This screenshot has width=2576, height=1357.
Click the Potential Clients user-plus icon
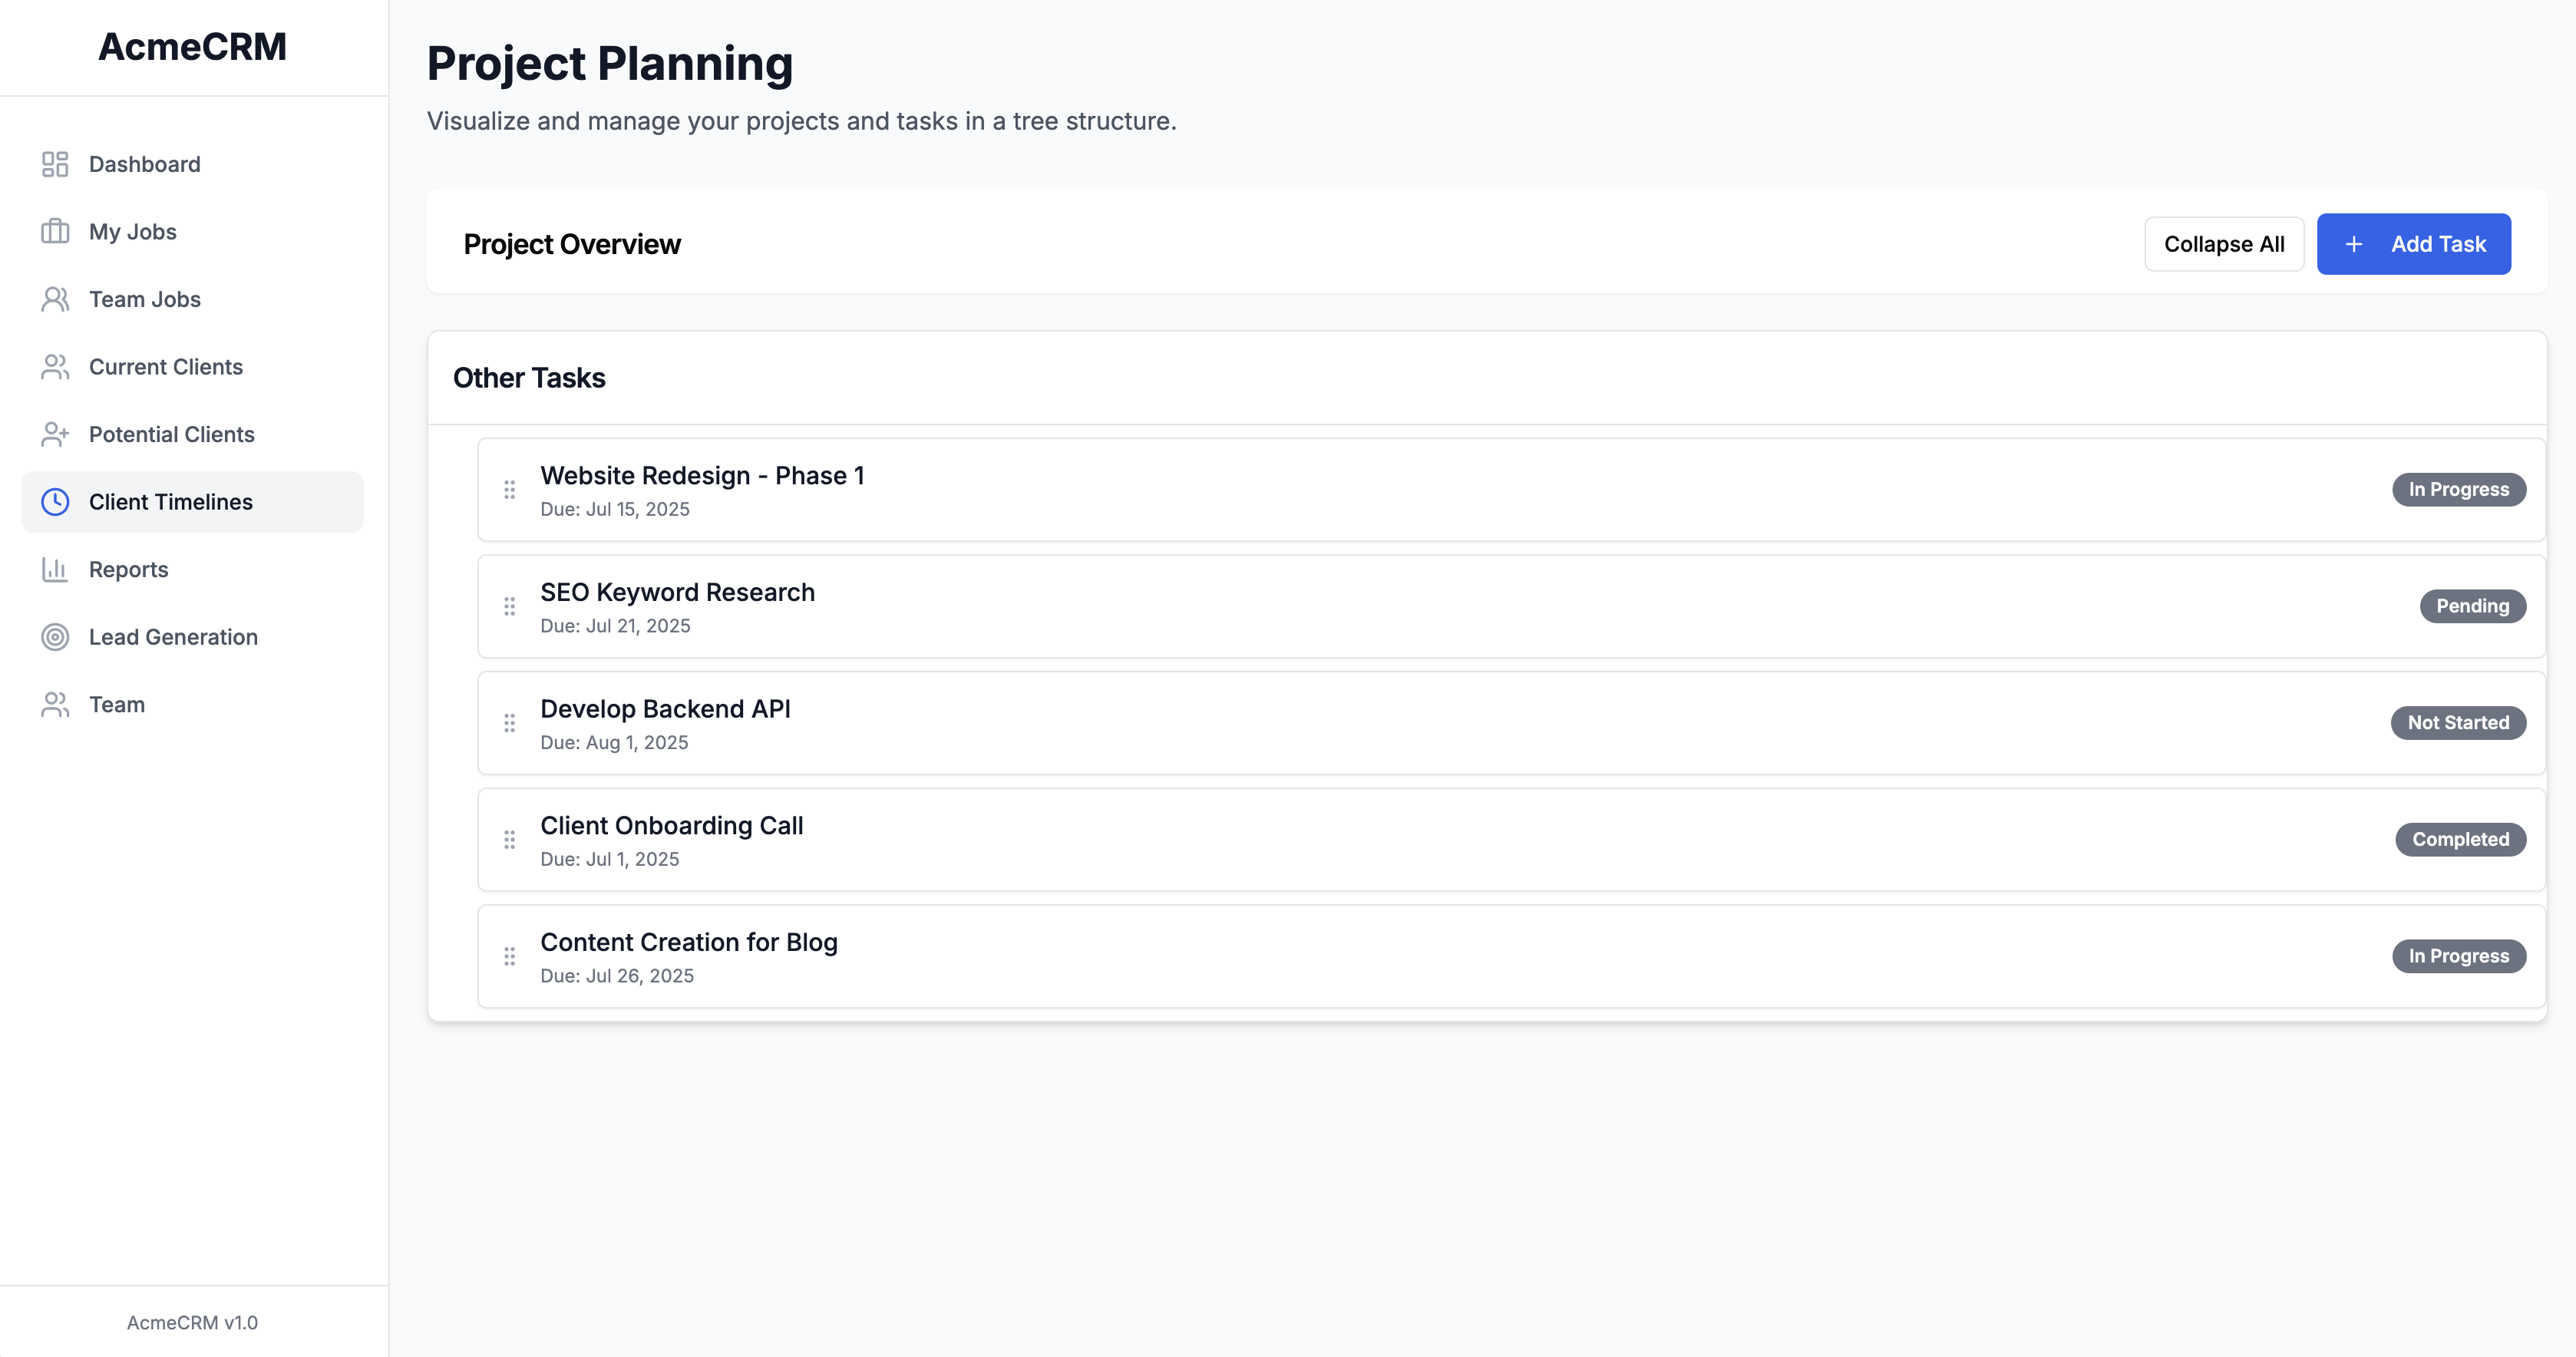pos(55,434)
